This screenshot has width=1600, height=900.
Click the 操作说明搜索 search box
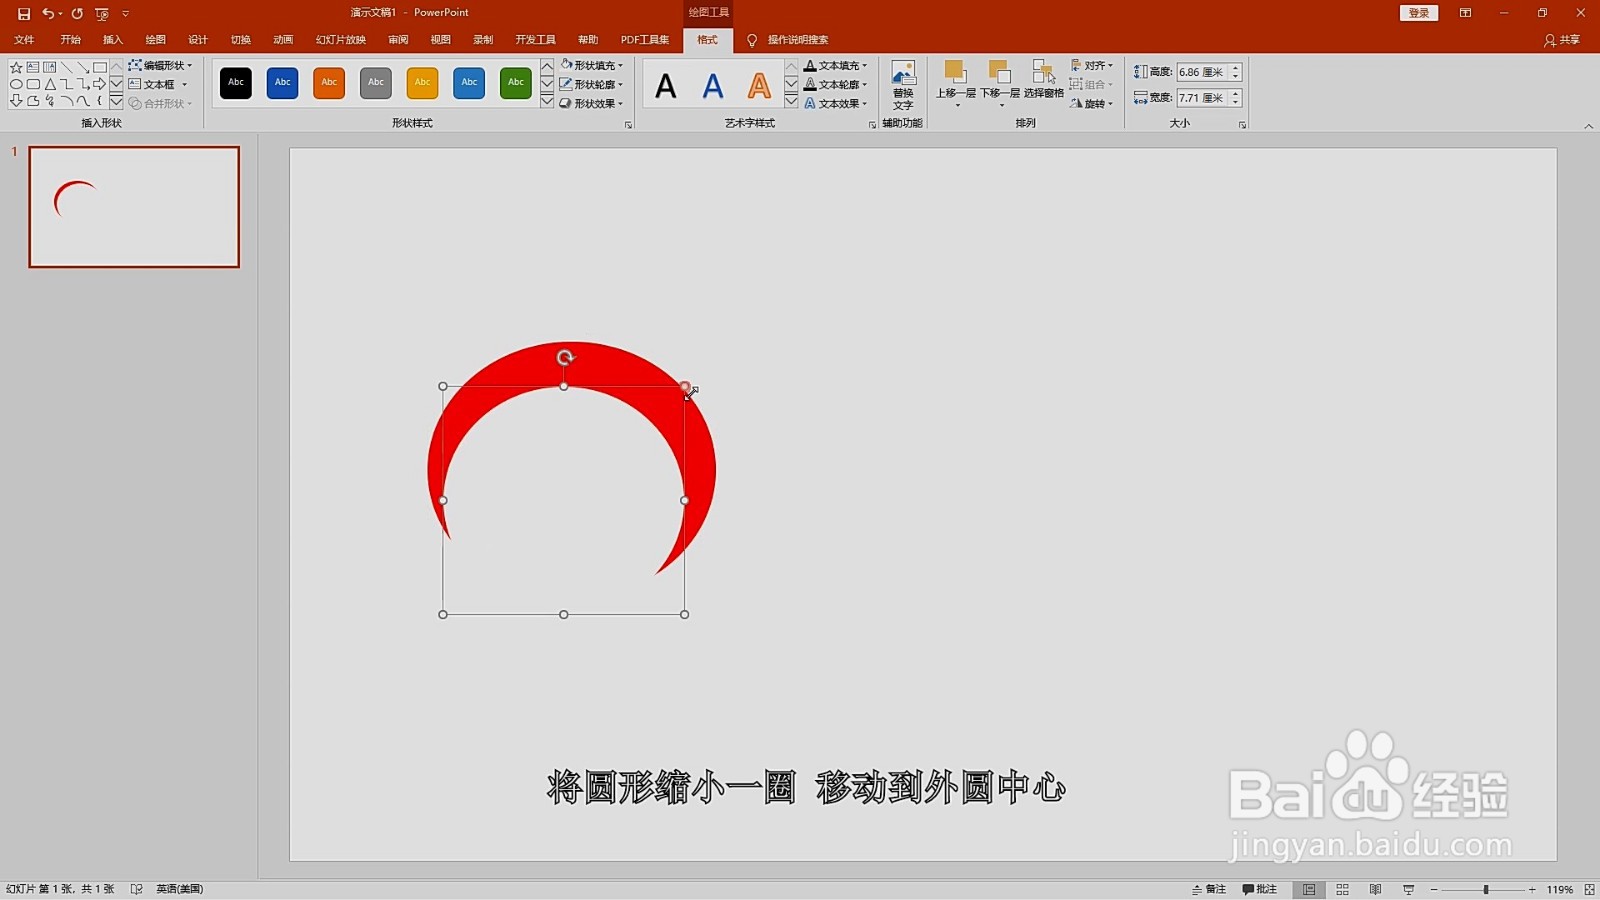pos(798,40)
